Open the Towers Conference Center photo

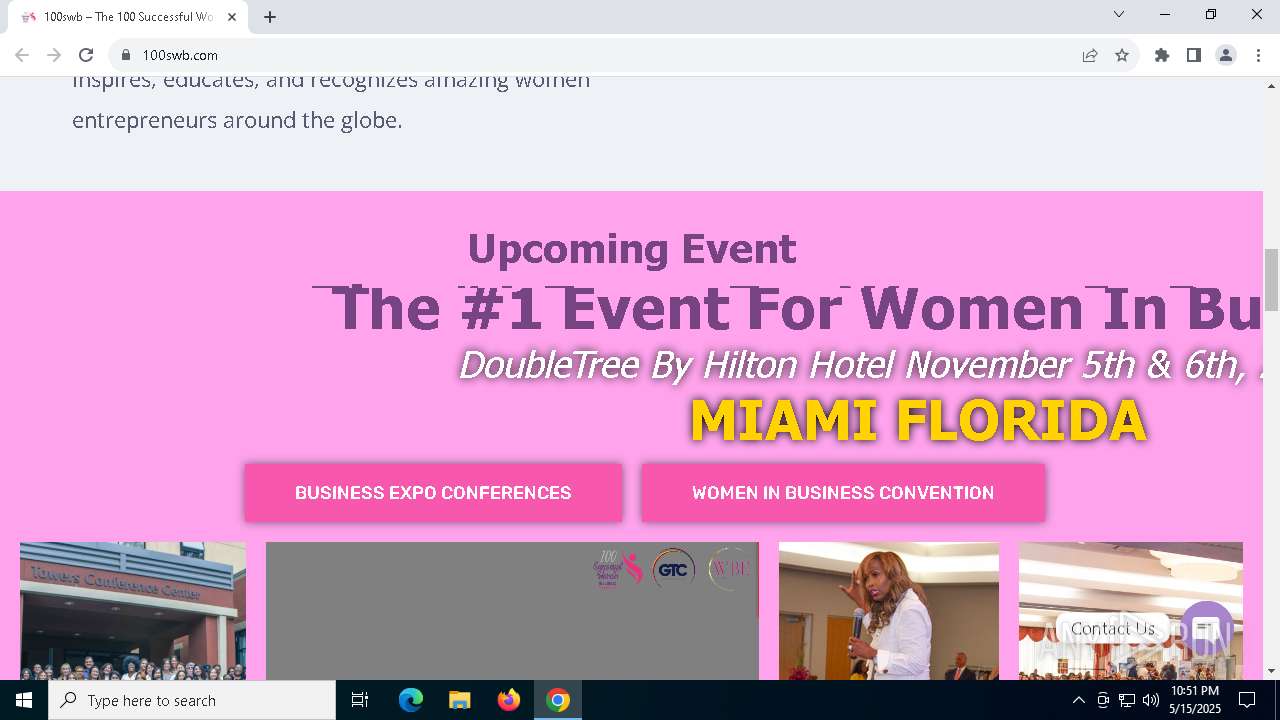133,611
